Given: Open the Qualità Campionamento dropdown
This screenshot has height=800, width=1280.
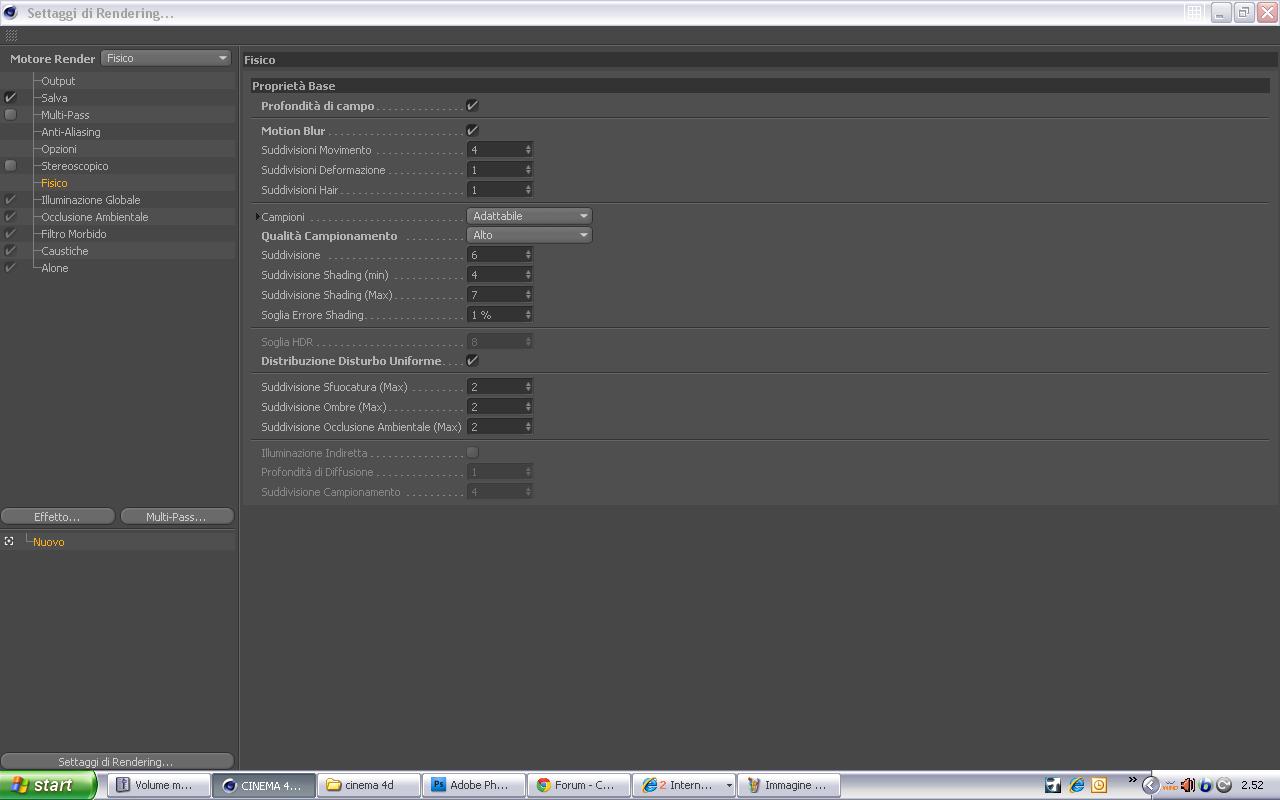Looking at the screenshot, I should pos(529,235).
